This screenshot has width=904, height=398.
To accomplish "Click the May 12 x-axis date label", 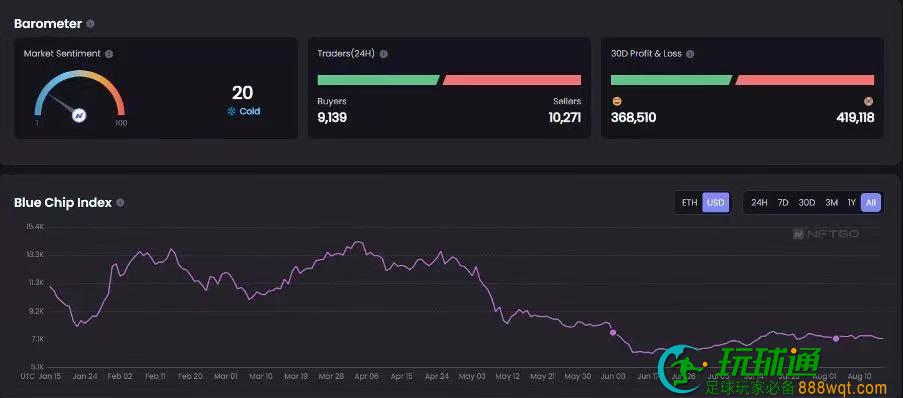I will click(x=507, y=376).
